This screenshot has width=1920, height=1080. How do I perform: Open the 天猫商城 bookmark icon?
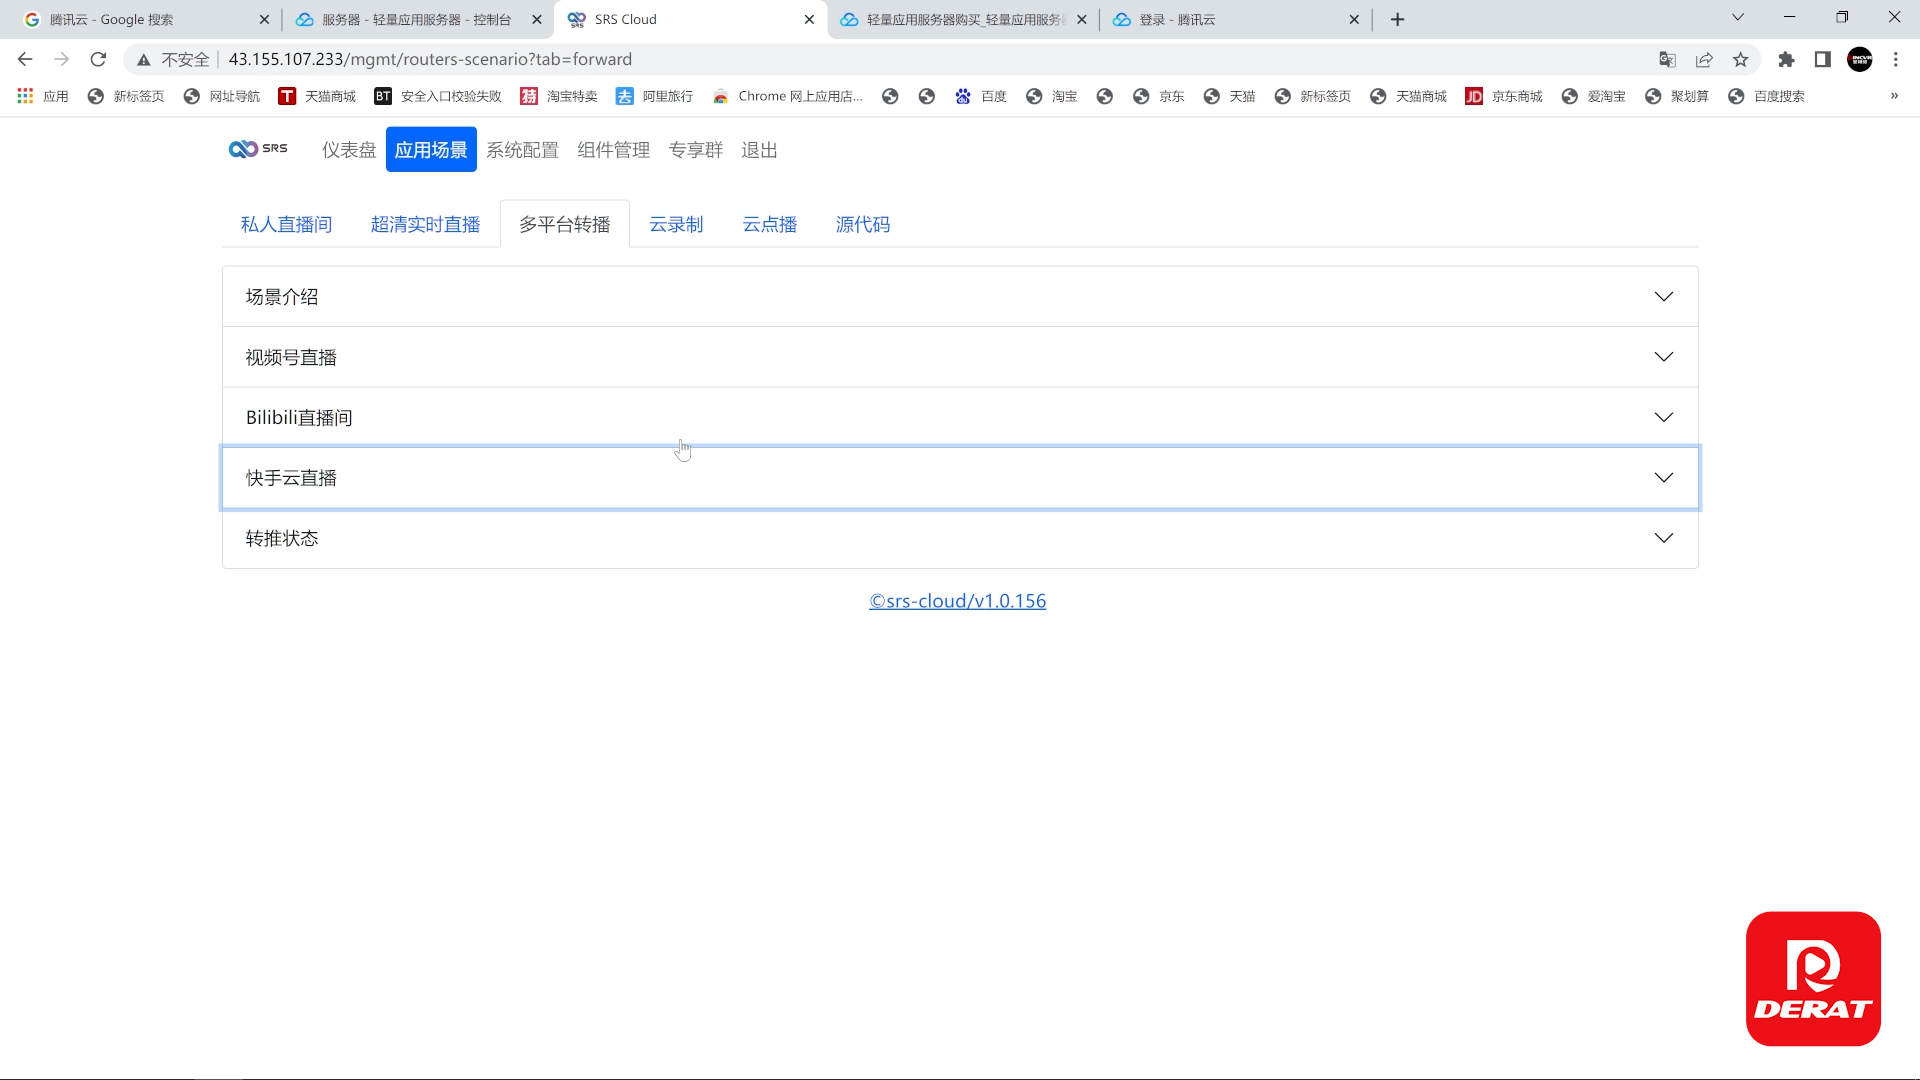tap(287, 96)
